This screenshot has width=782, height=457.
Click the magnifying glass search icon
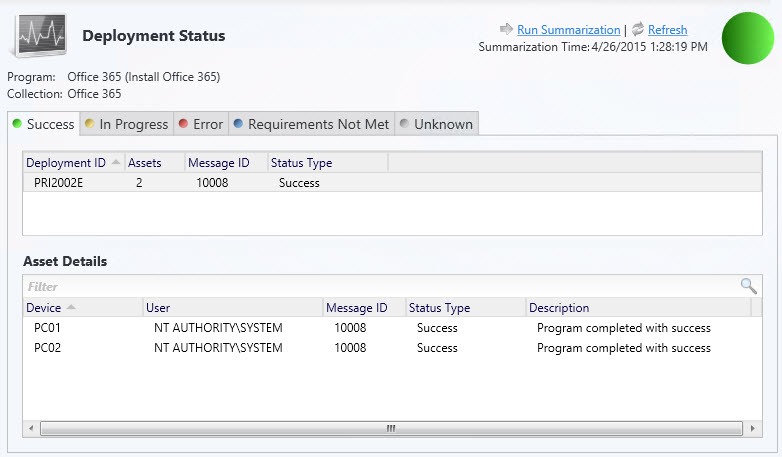click(748, 286)
